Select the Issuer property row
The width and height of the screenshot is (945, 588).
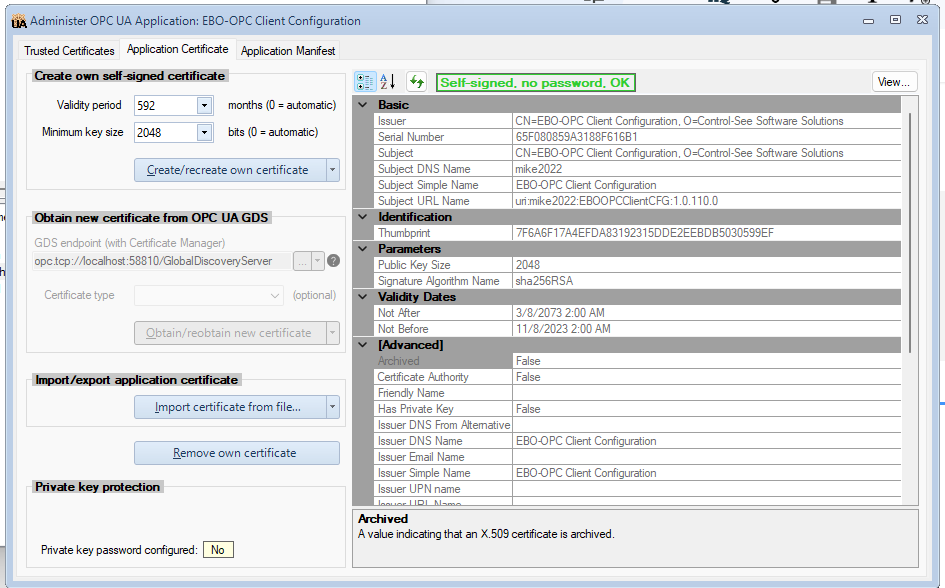[x=638, y=121]
